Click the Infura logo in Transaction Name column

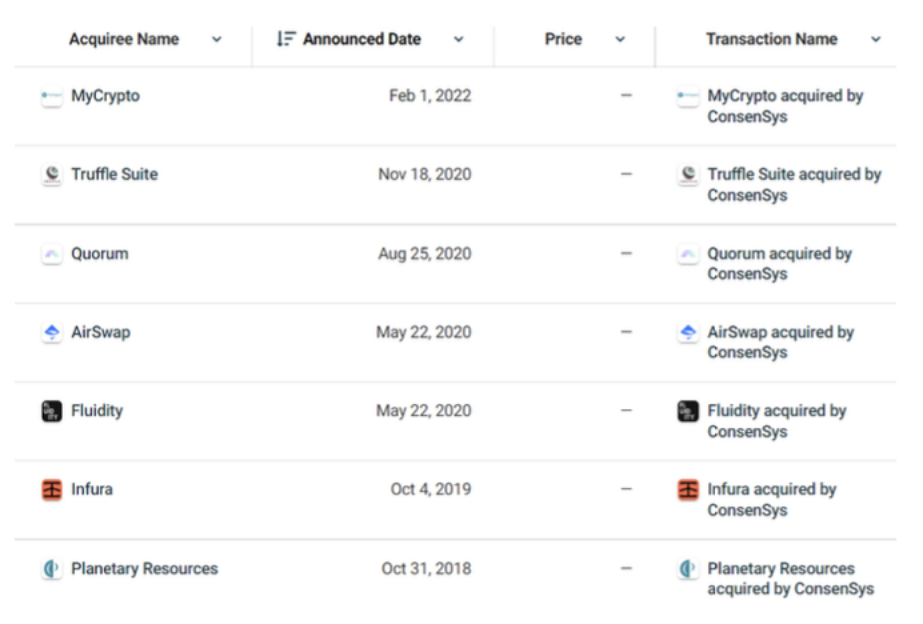point(688,490)
